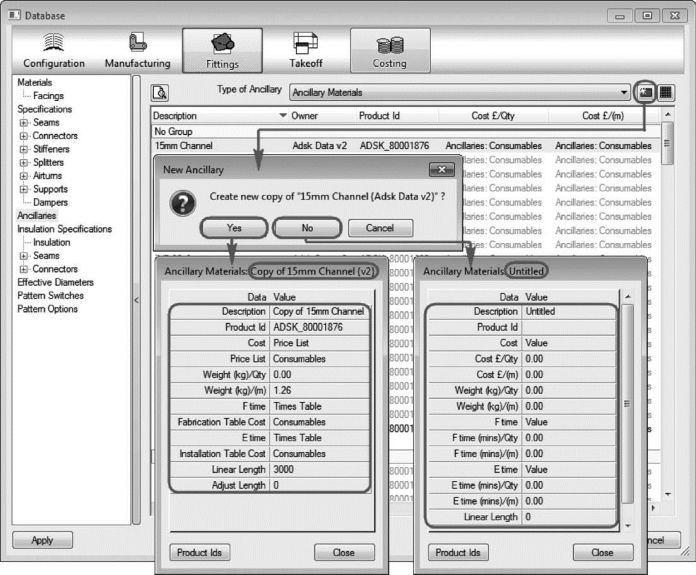Click scroll down arrow in Untitled window
696x575 pixels.
[627, 526]
